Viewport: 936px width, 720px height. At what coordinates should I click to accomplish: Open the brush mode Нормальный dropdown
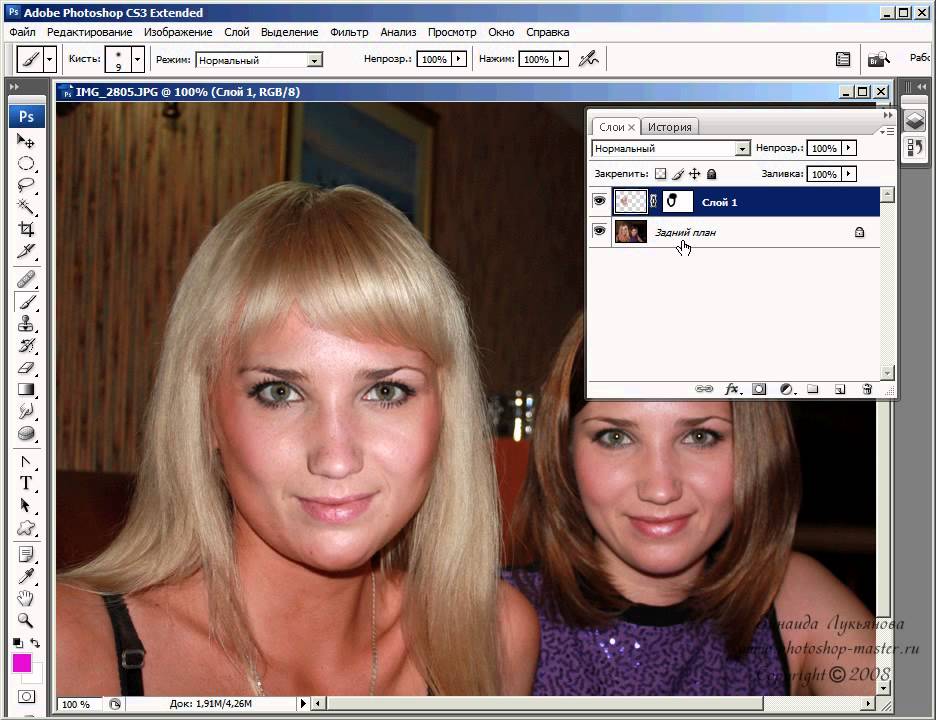click(x=258, y=60)
